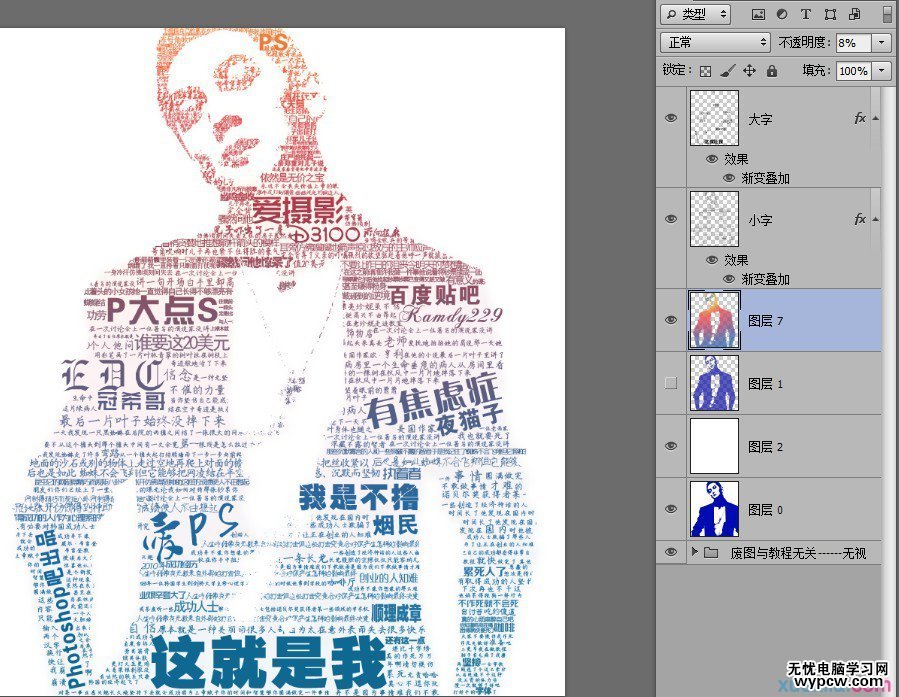Open the 类型 filter type dropdown
The height and width of the screenshot is (697, 899).
tap(696, 14)
